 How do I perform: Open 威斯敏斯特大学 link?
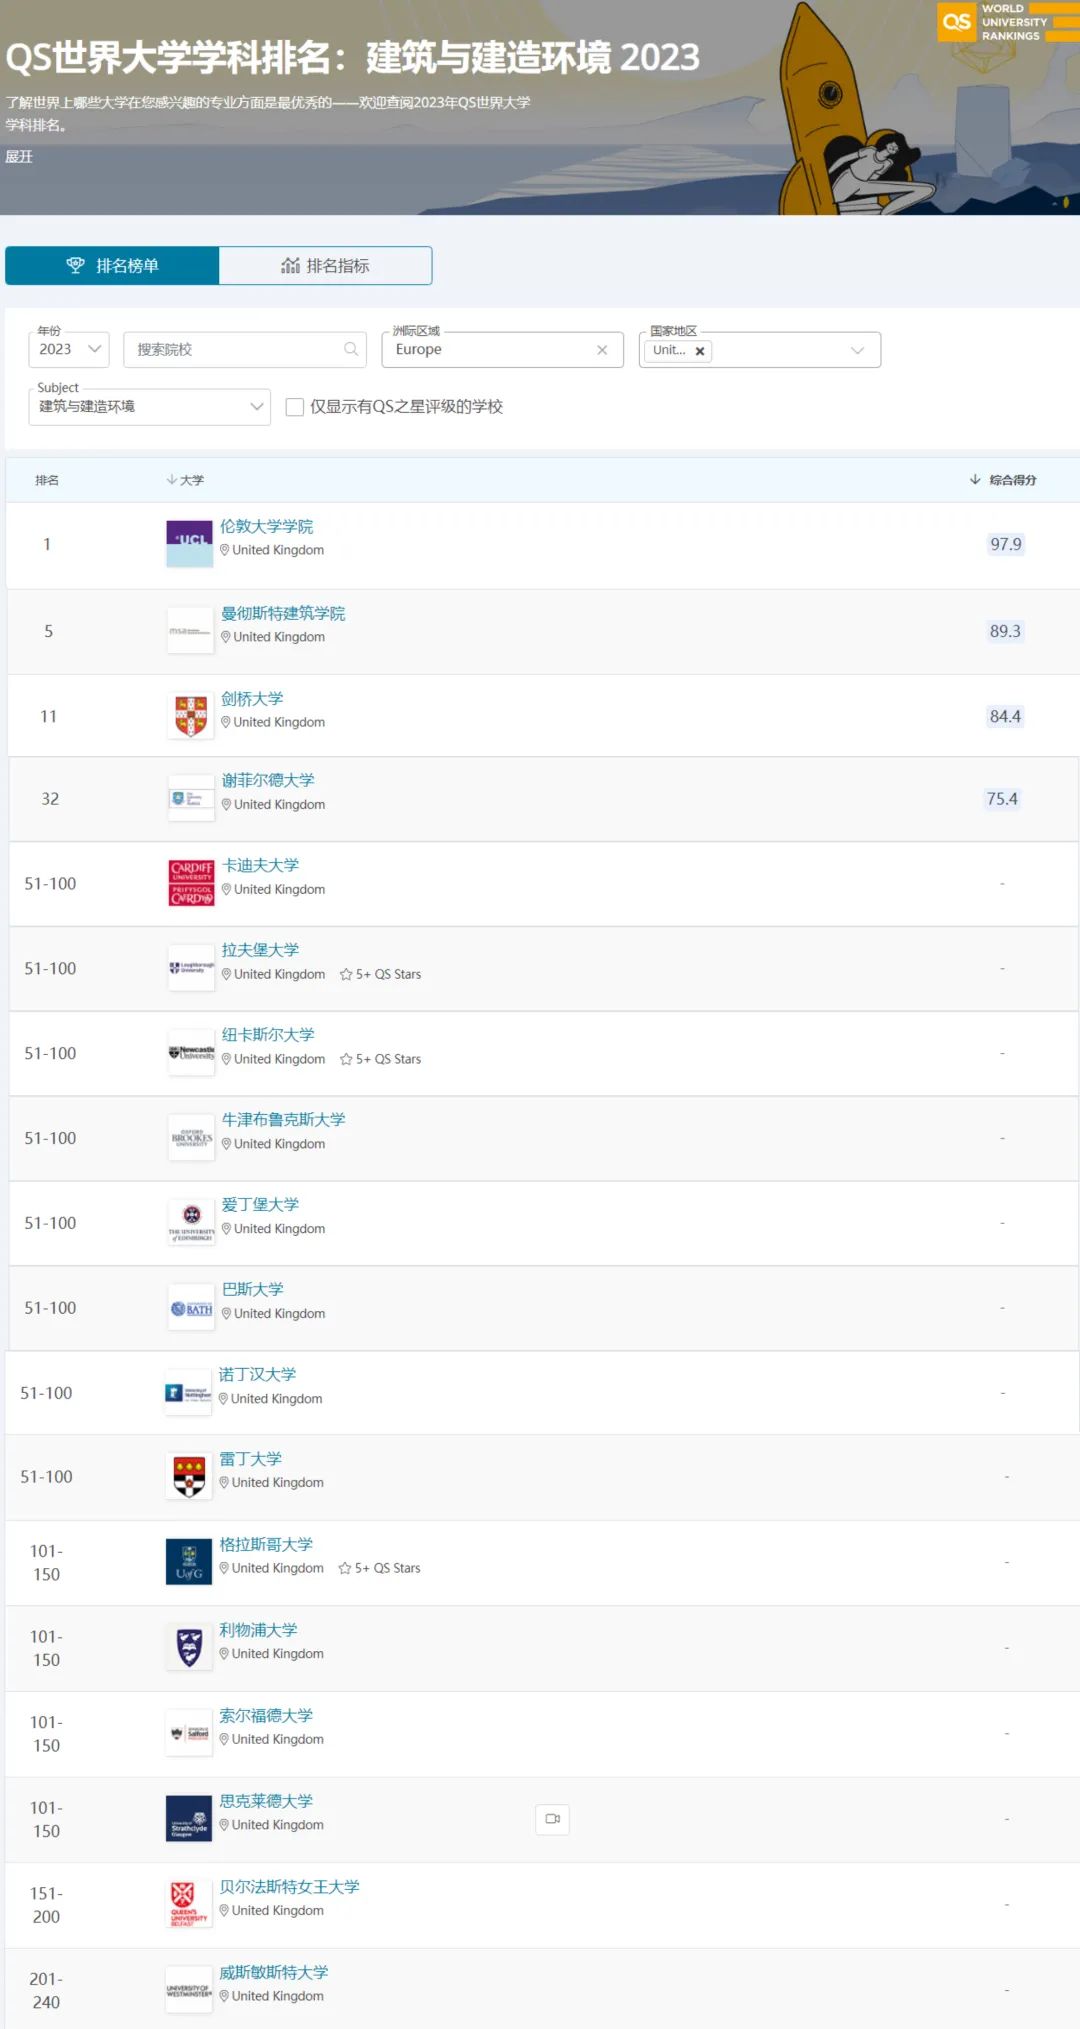[274, 1972]
